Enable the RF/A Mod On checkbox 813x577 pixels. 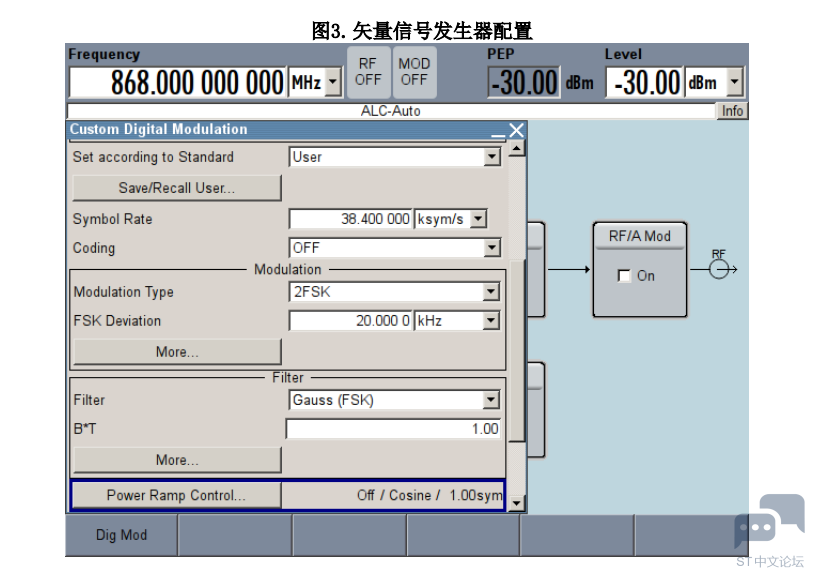(x=624, y=276)
